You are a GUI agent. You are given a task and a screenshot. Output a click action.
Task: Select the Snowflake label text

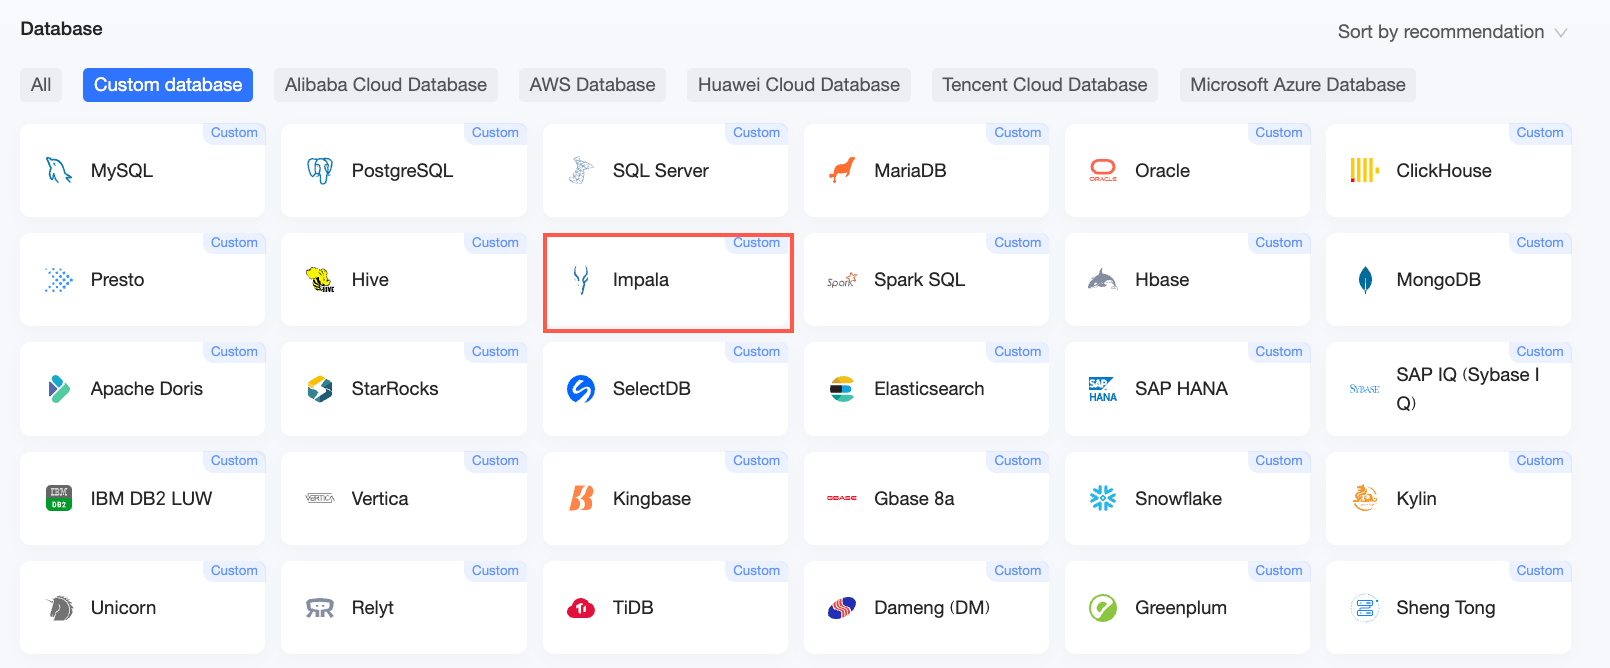pyautogui.click(x=1178, y=498)
